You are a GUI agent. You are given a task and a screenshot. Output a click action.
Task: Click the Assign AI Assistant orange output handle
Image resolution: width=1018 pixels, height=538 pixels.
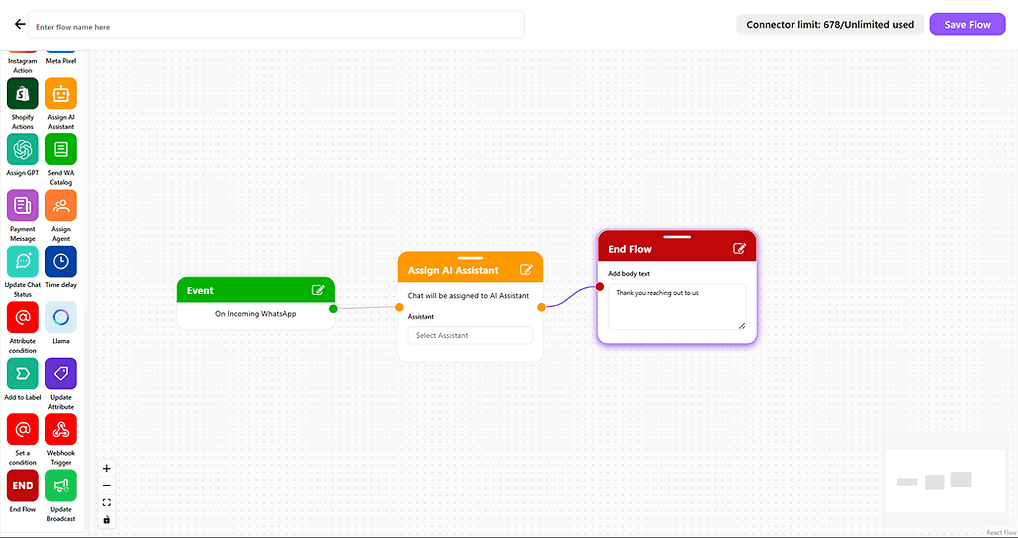tap(541, 307)
